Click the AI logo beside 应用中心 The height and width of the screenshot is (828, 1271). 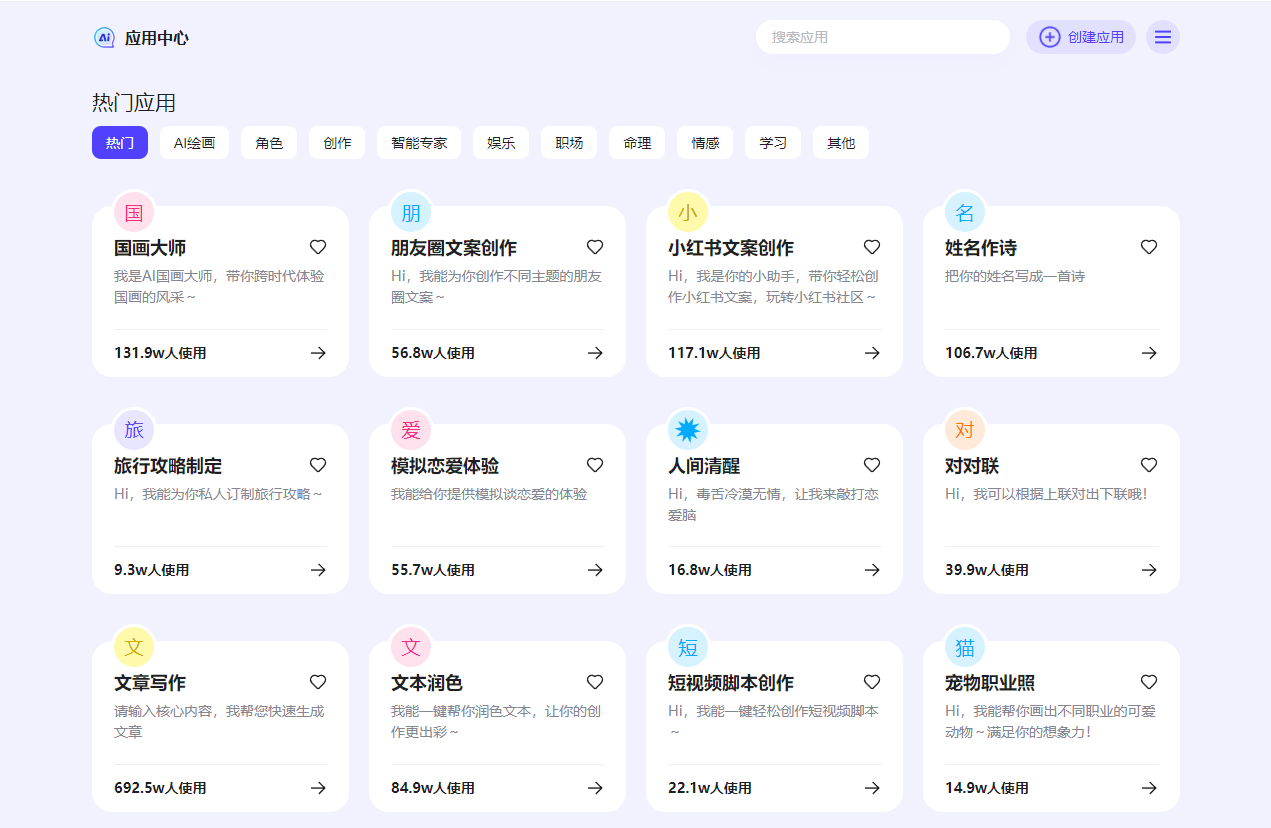(104, 37)
